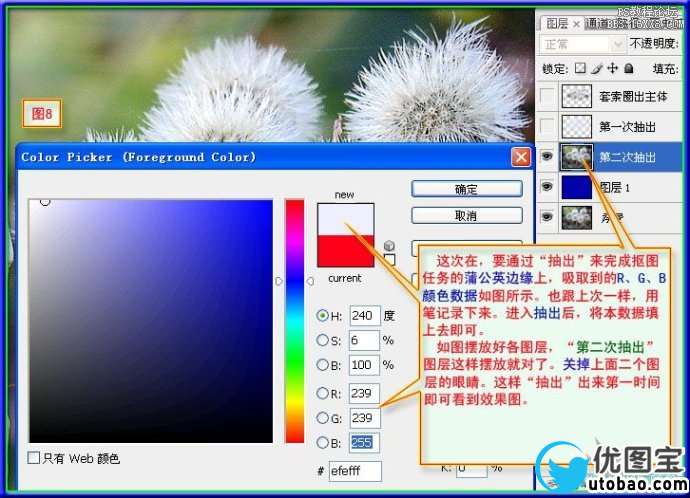Select the 第一次抽出 layer thumbnail

[x=576, y=127]
